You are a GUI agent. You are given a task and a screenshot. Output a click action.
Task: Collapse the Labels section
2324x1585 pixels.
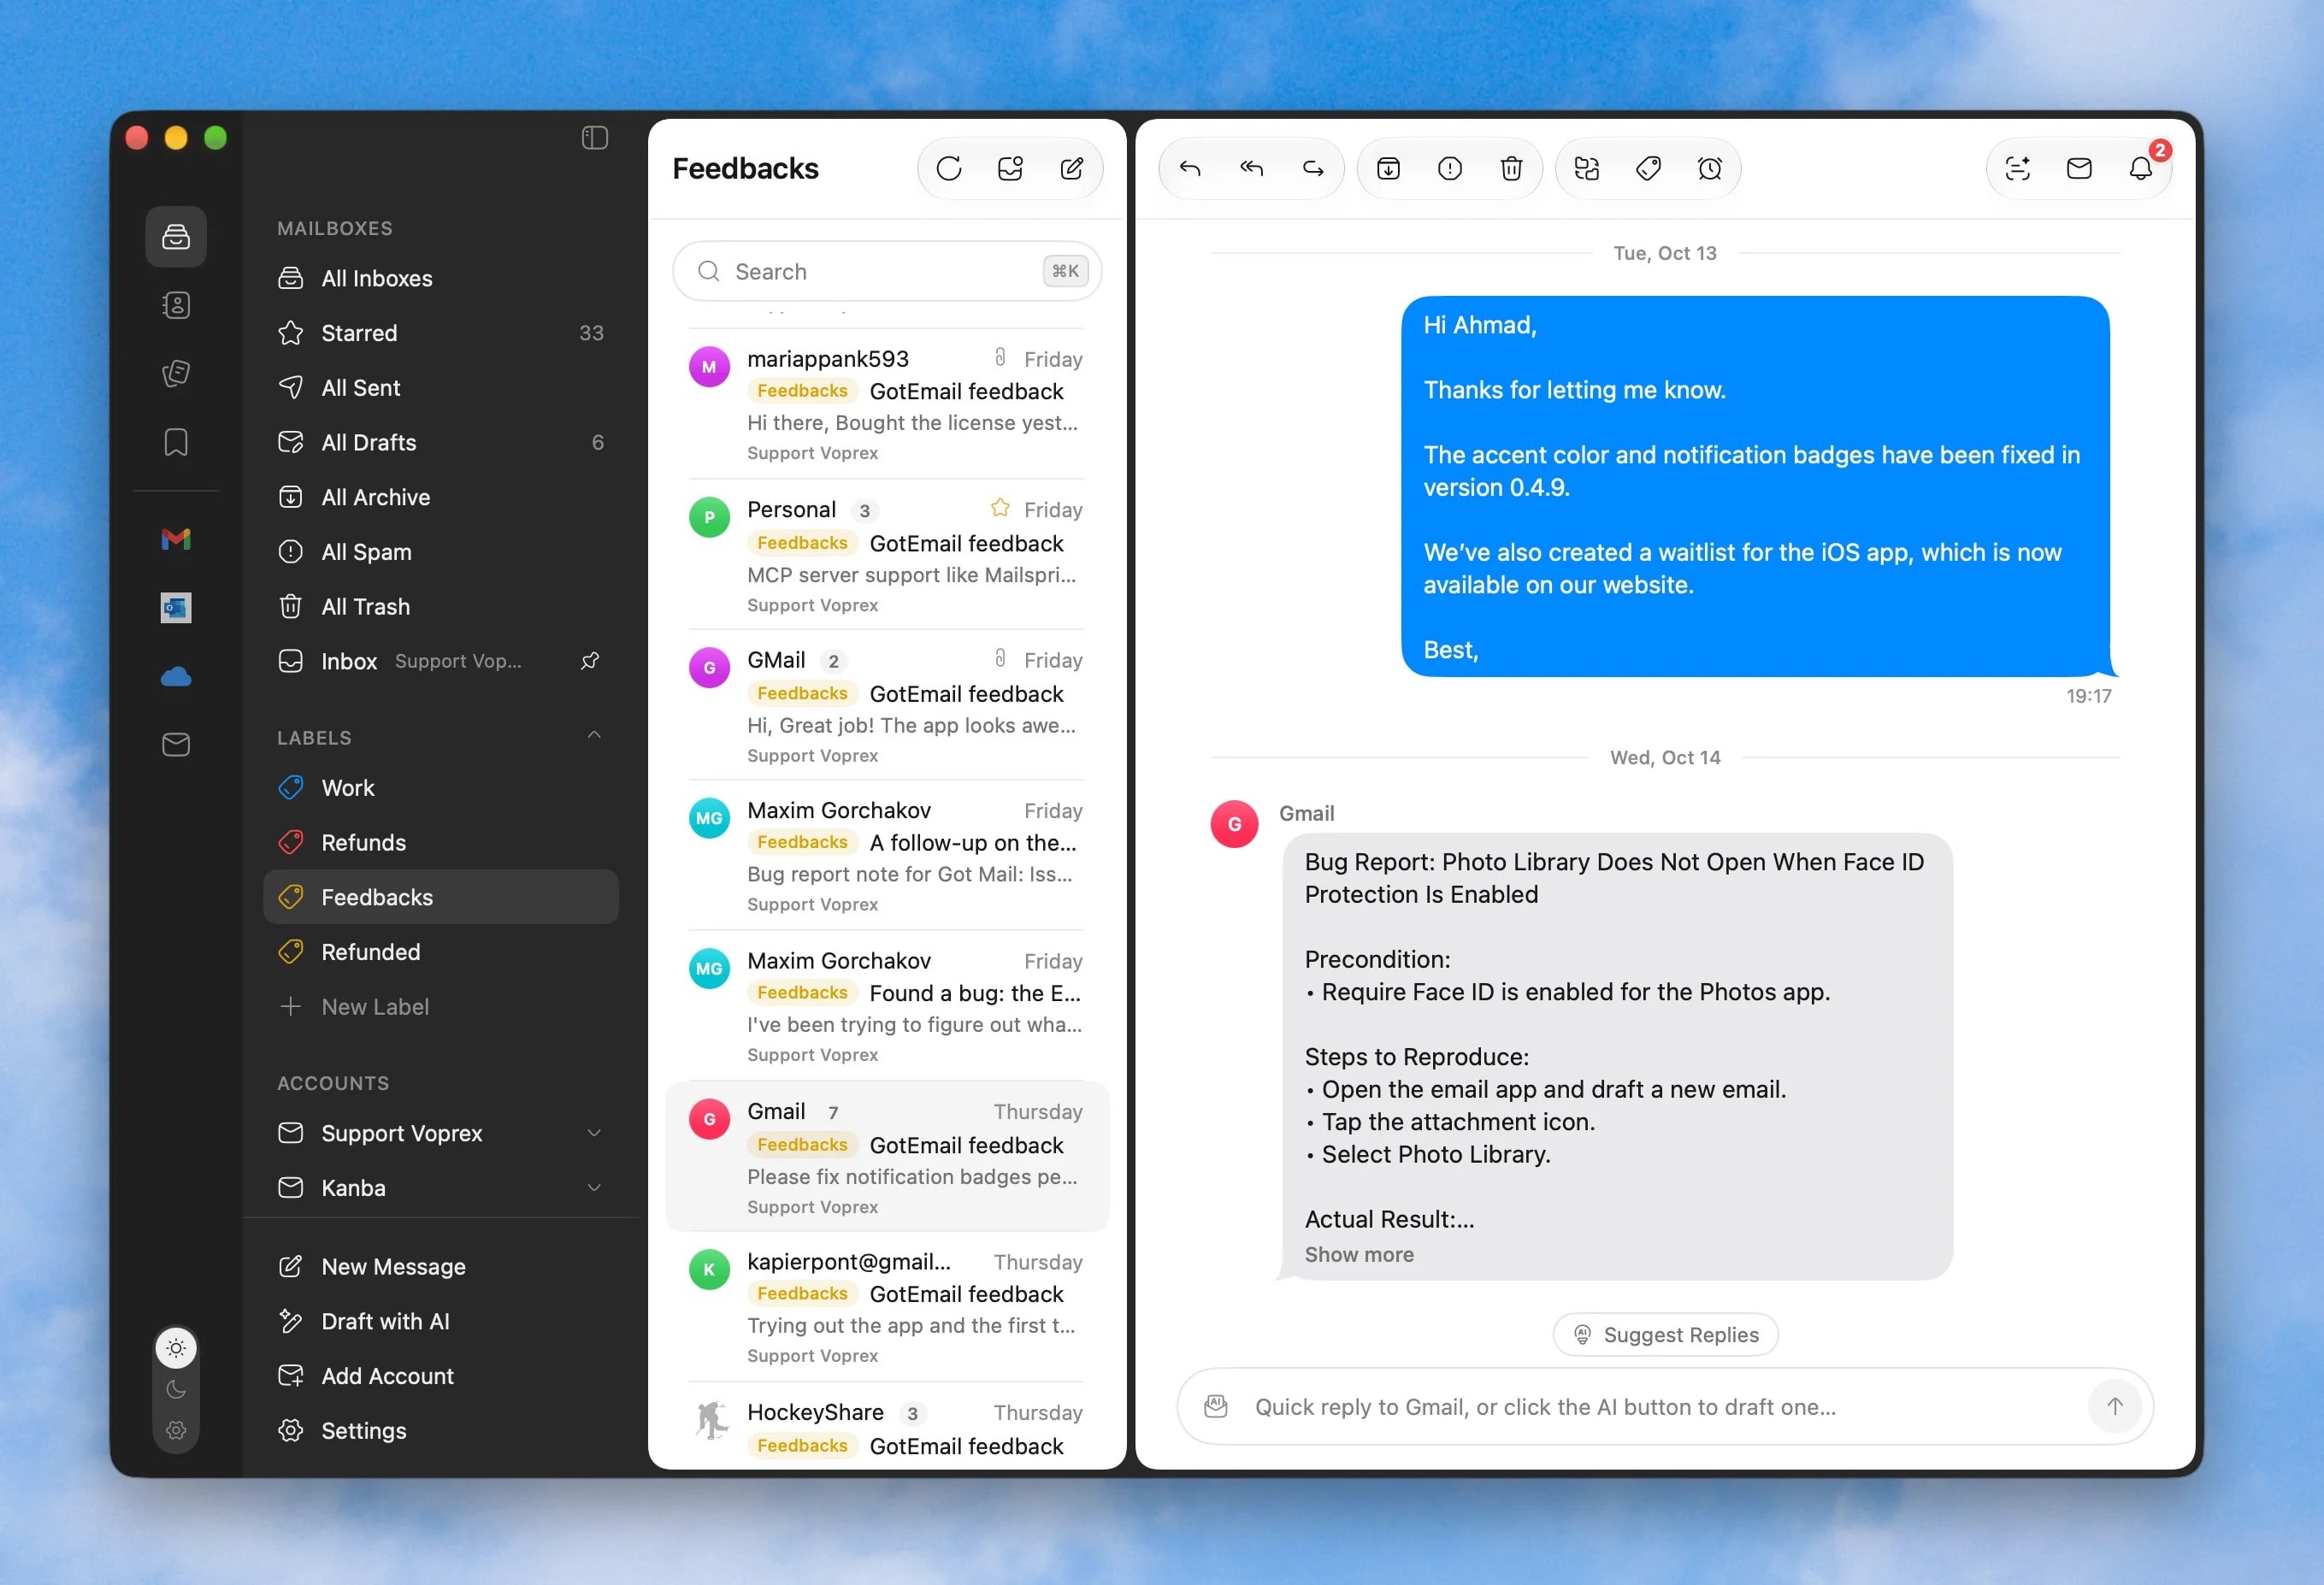point(594,736)
